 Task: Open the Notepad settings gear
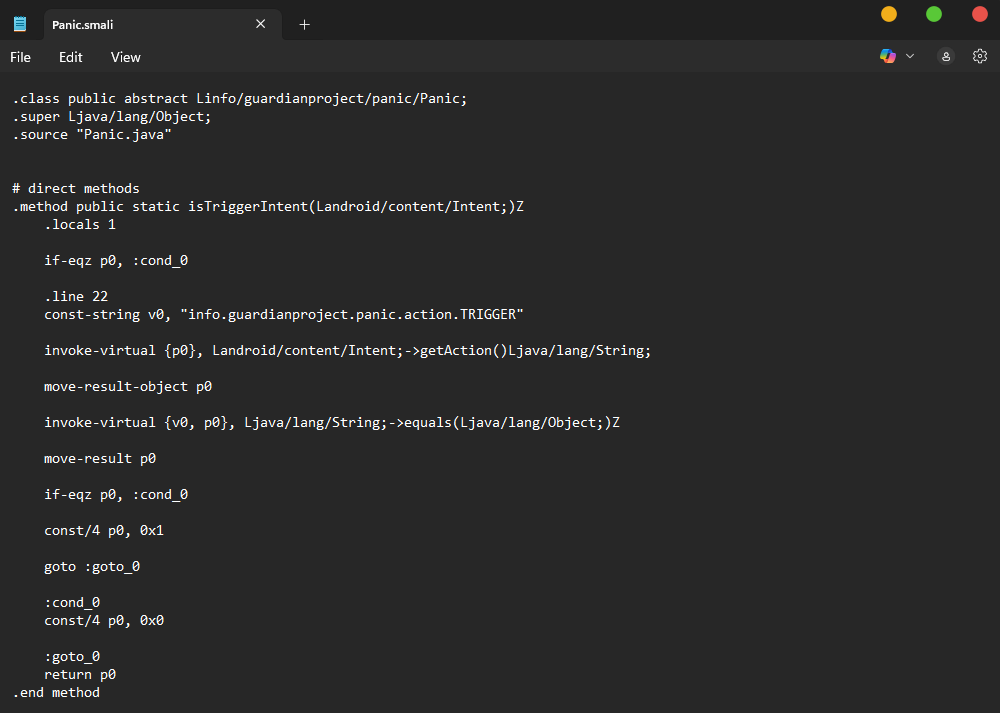(980, 57)
